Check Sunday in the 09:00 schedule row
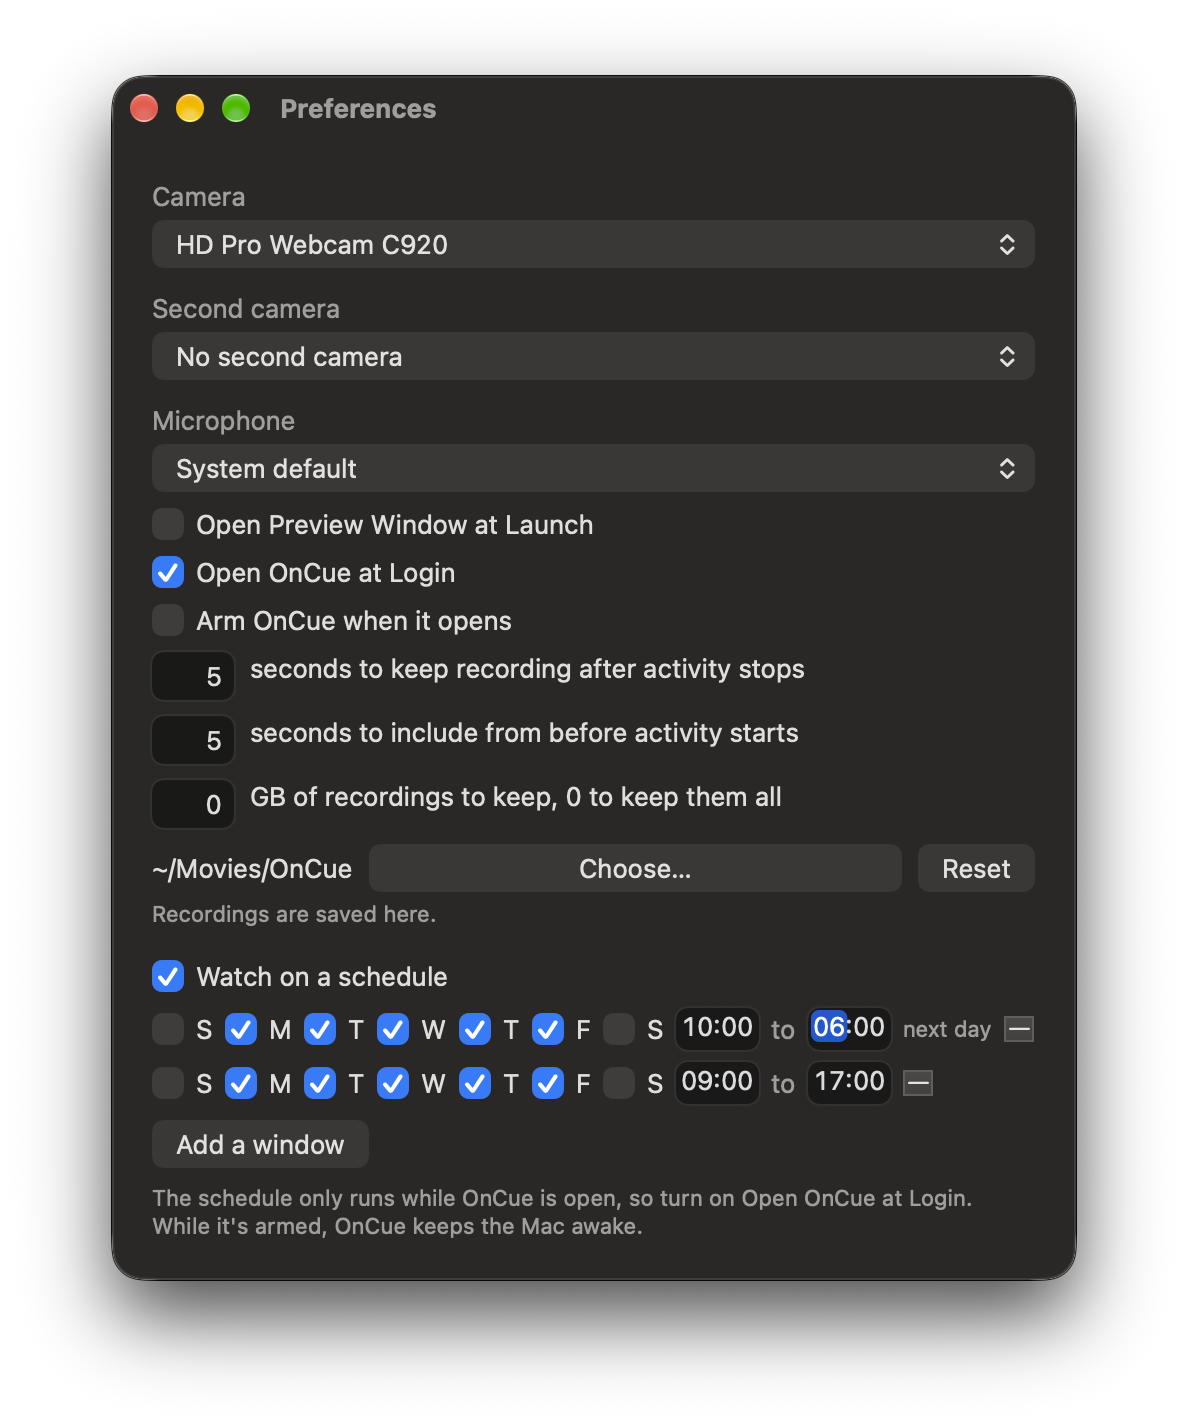Viewport: 1188px width, 1428px height. click(x=168, y=1083)
